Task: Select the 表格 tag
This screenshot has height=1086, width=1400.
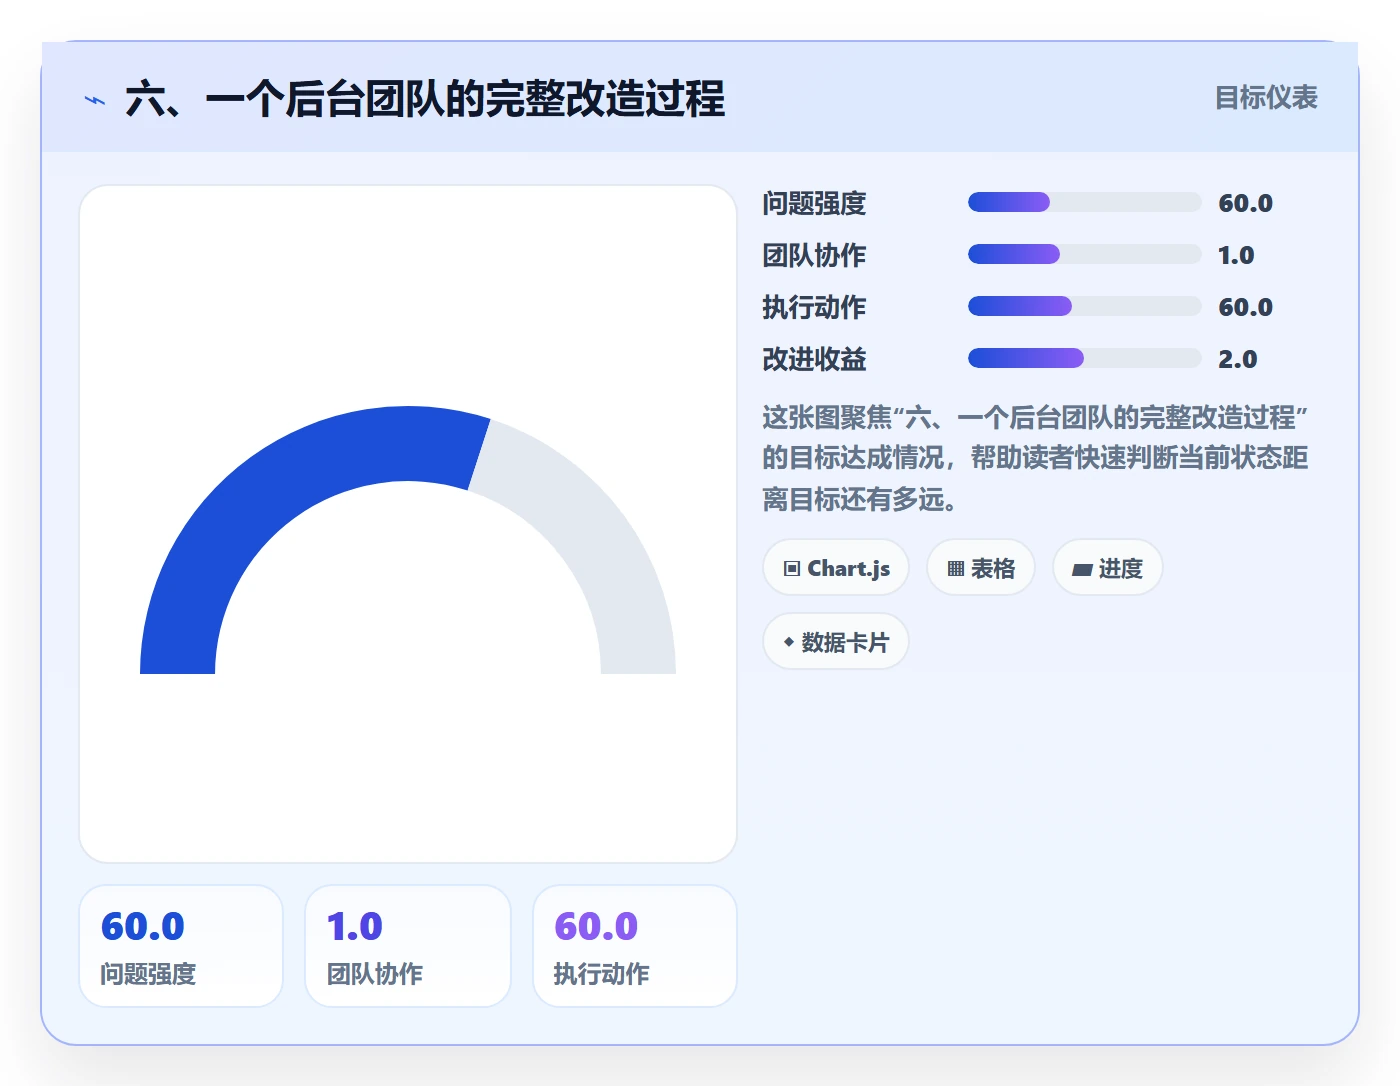Action: pos(981,568)
